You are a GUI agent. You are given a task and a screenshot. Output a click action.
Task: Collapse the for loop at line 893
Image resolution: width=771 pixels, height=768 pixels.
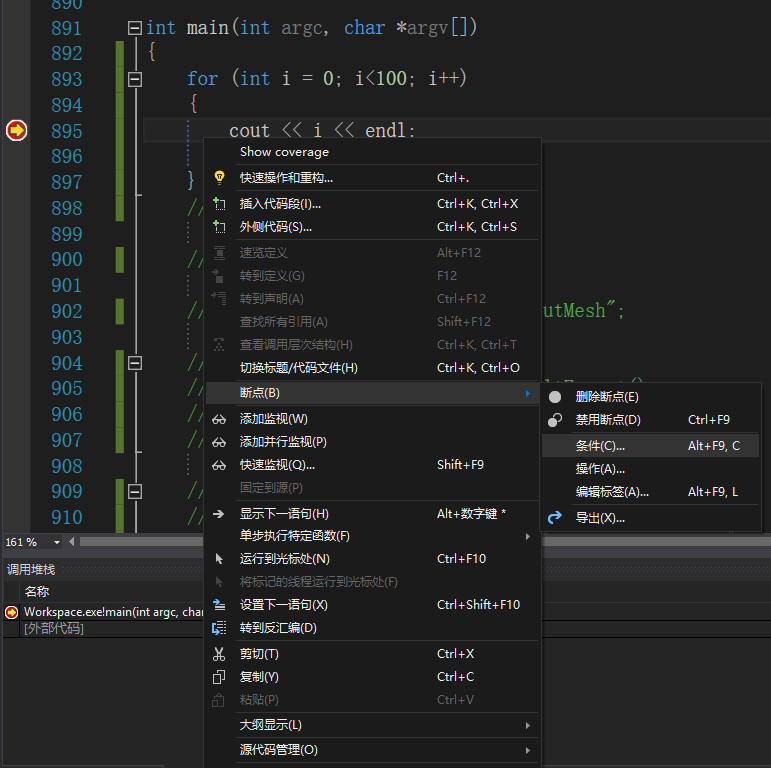pos(135,79)
